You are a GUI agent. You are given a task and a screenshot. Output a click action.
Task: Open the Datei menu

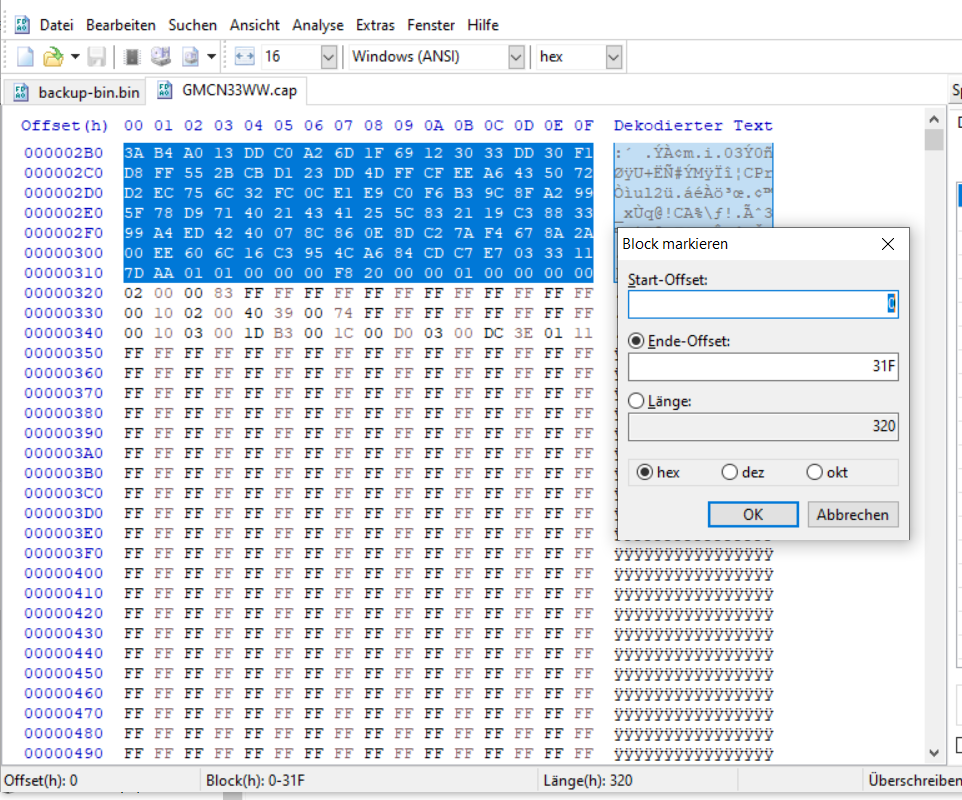56,25
